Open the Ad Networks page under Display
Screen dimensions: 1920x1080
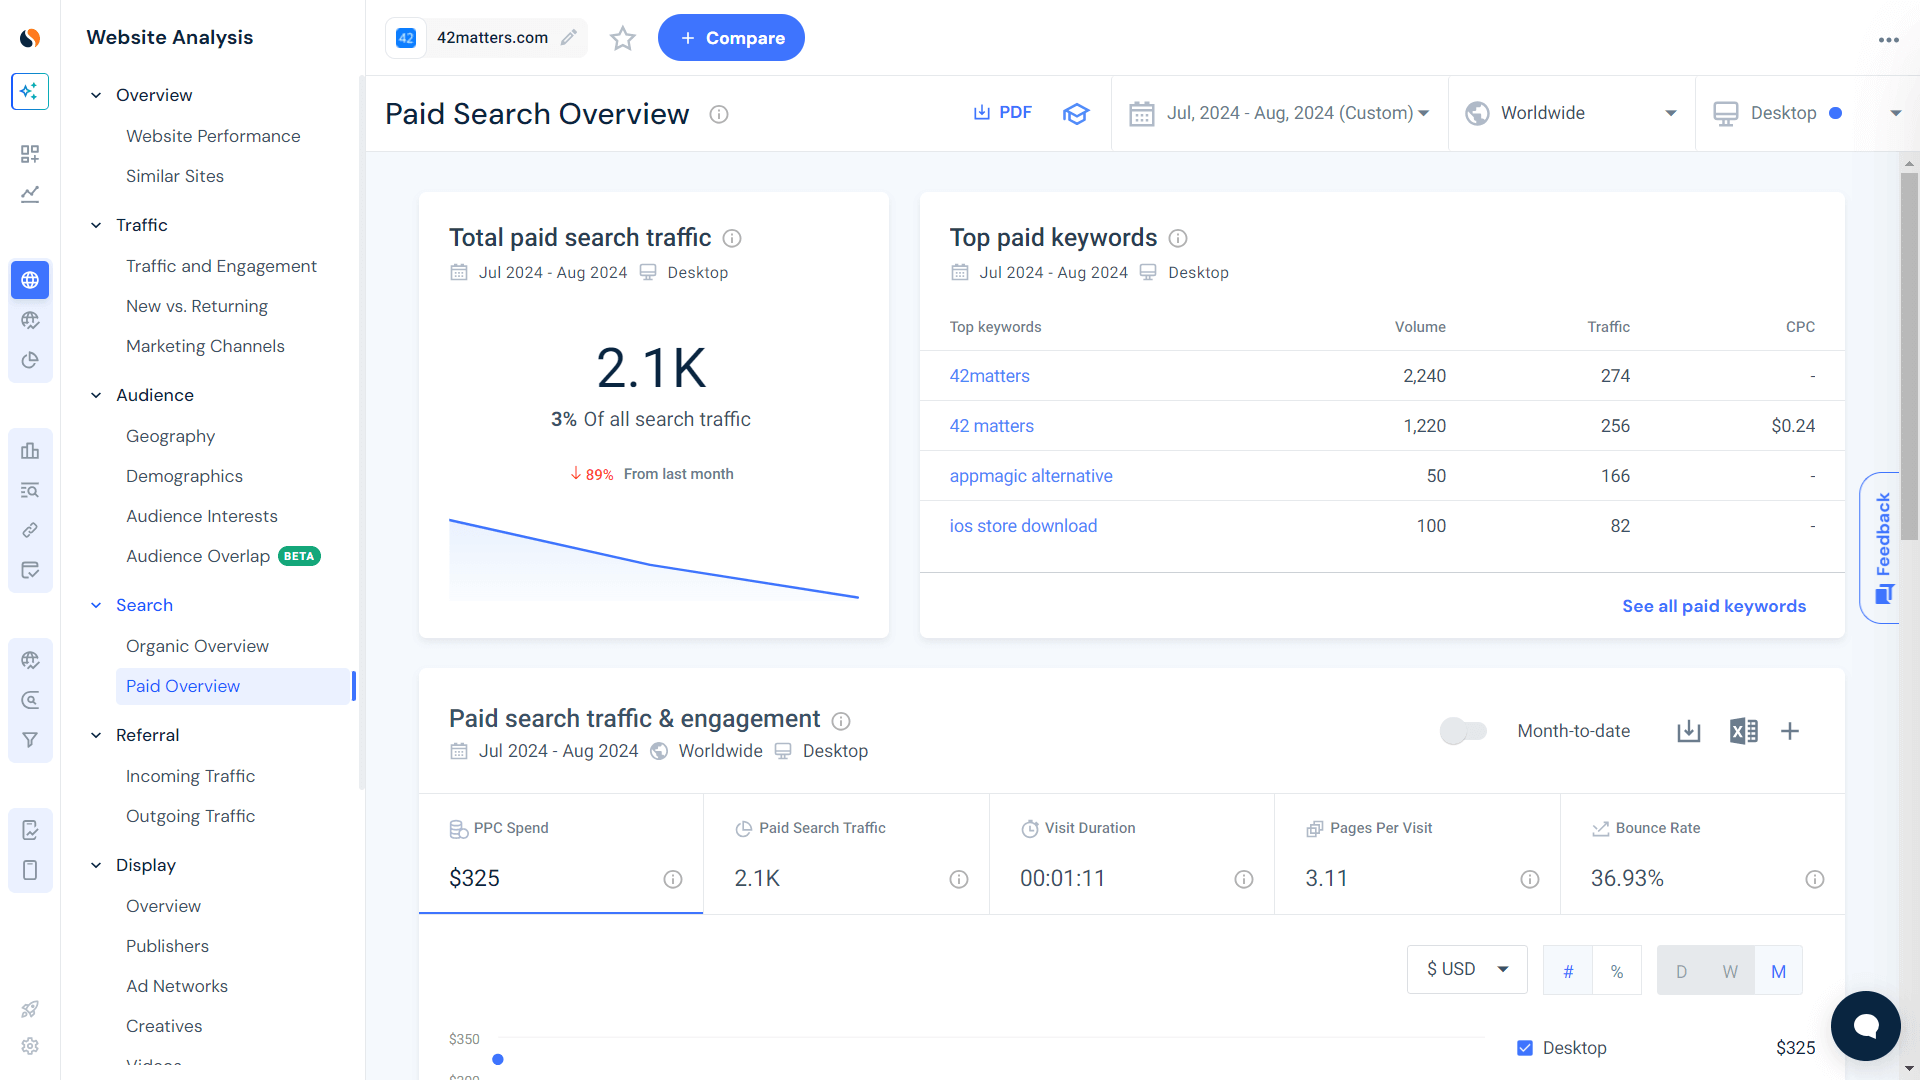(x=177, y=985)
